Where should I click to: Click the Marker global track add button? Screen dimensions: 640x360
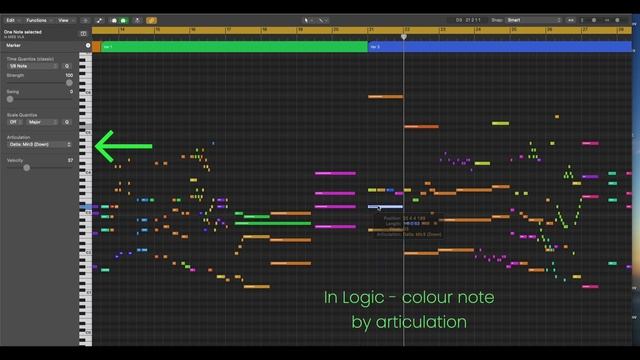point(88,45)
